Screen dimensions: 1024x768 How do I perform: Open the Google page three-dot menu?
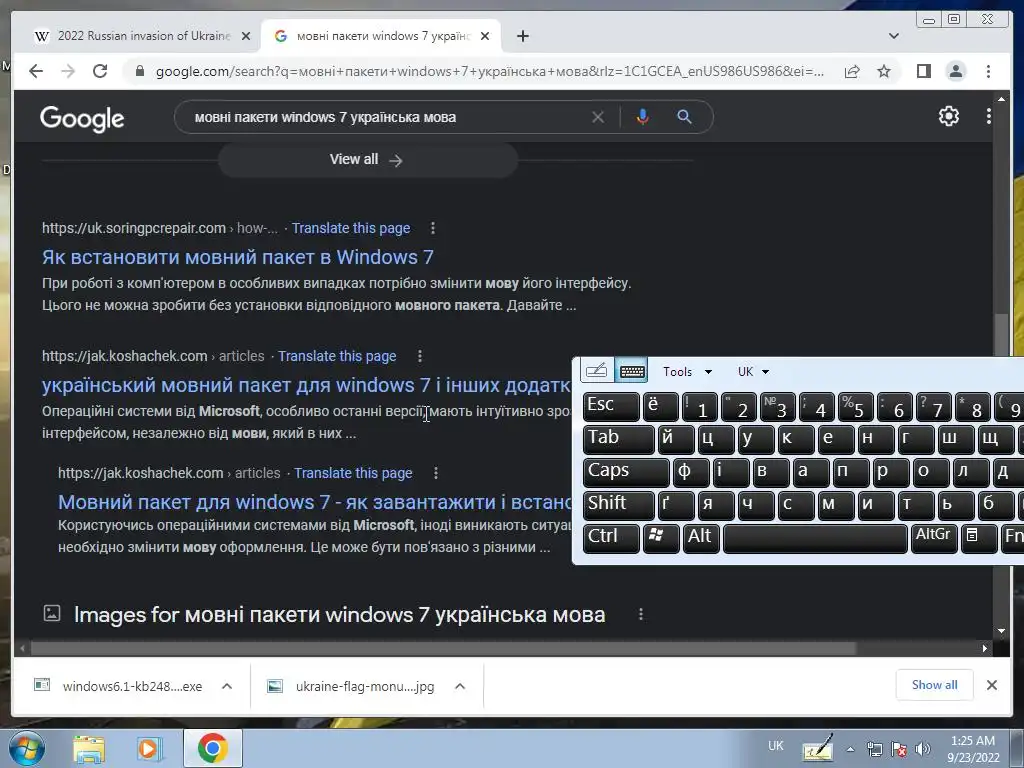point(989,116)
